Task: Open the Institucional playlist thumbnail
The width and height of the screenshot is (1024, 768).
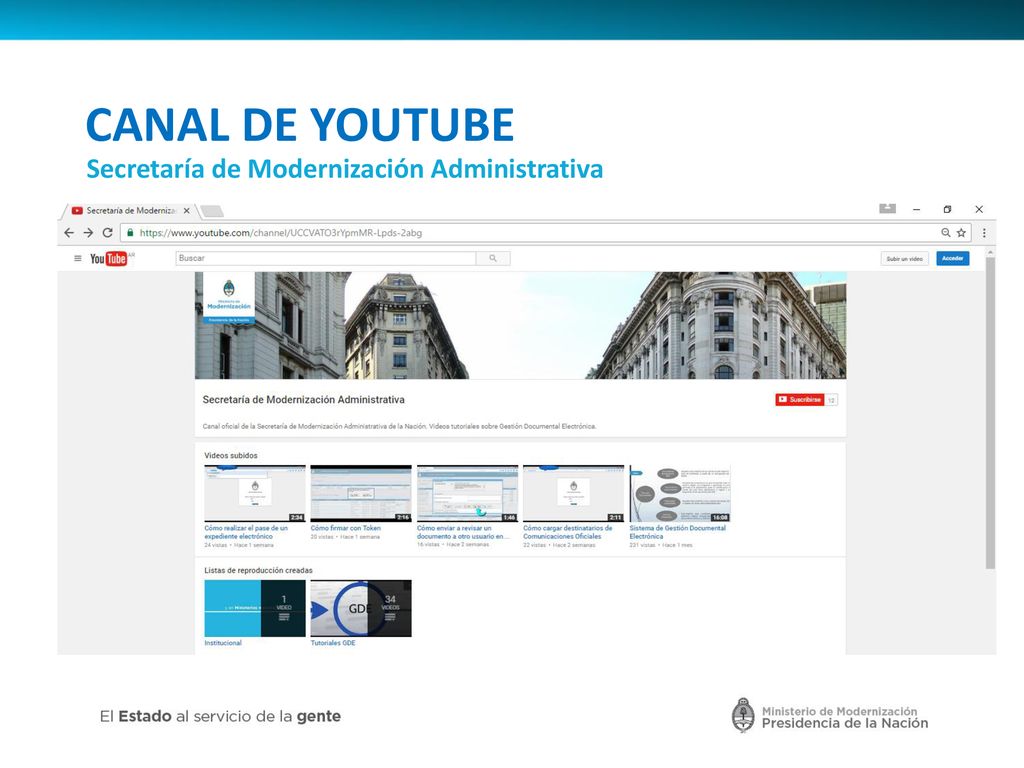Action: (x=255, y=608)
